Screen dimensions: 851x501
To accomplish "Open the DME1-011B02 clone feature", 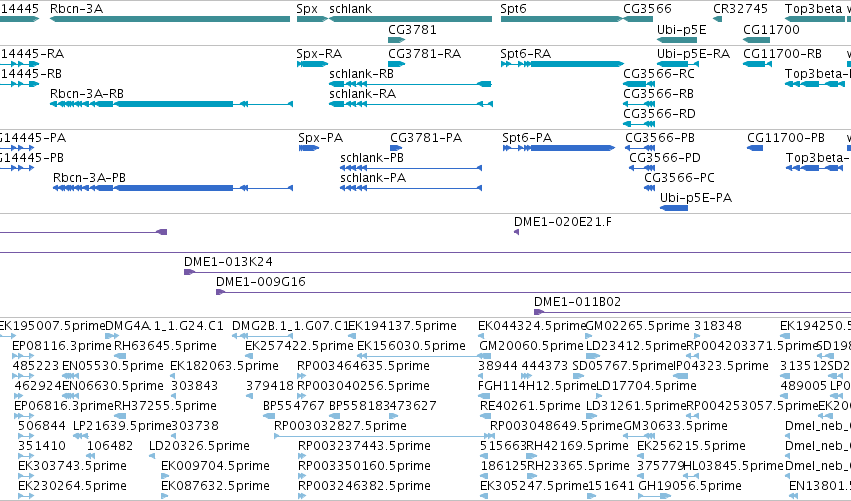I will point(693,313).
